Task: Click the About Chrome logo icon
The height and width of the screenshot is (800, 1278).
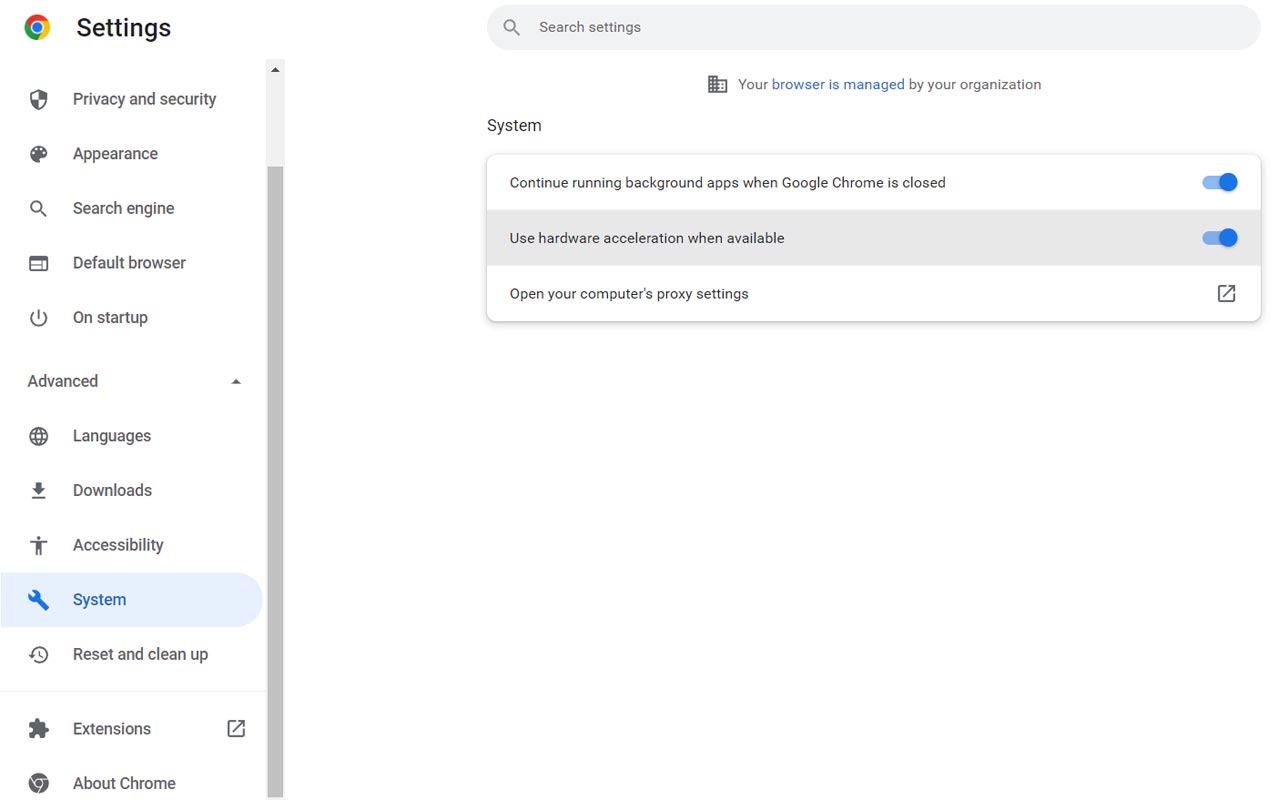Action: tap(38, 783)
